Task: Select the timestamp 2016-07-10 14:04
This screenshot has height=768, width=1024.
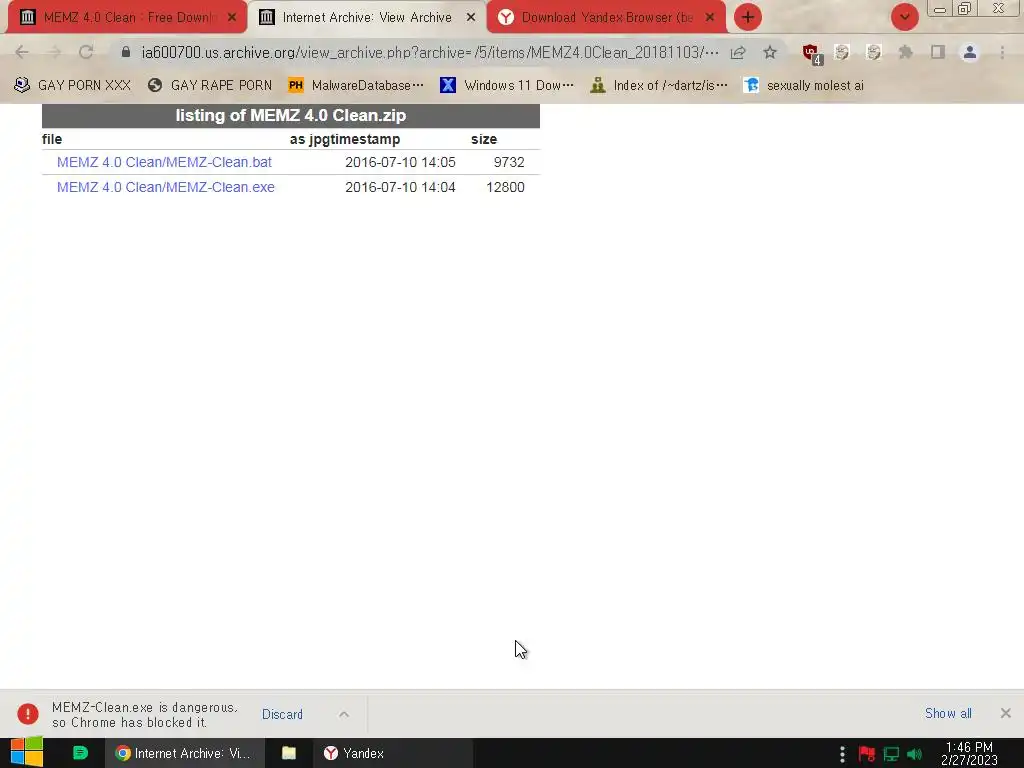Action: coord(400,187)
